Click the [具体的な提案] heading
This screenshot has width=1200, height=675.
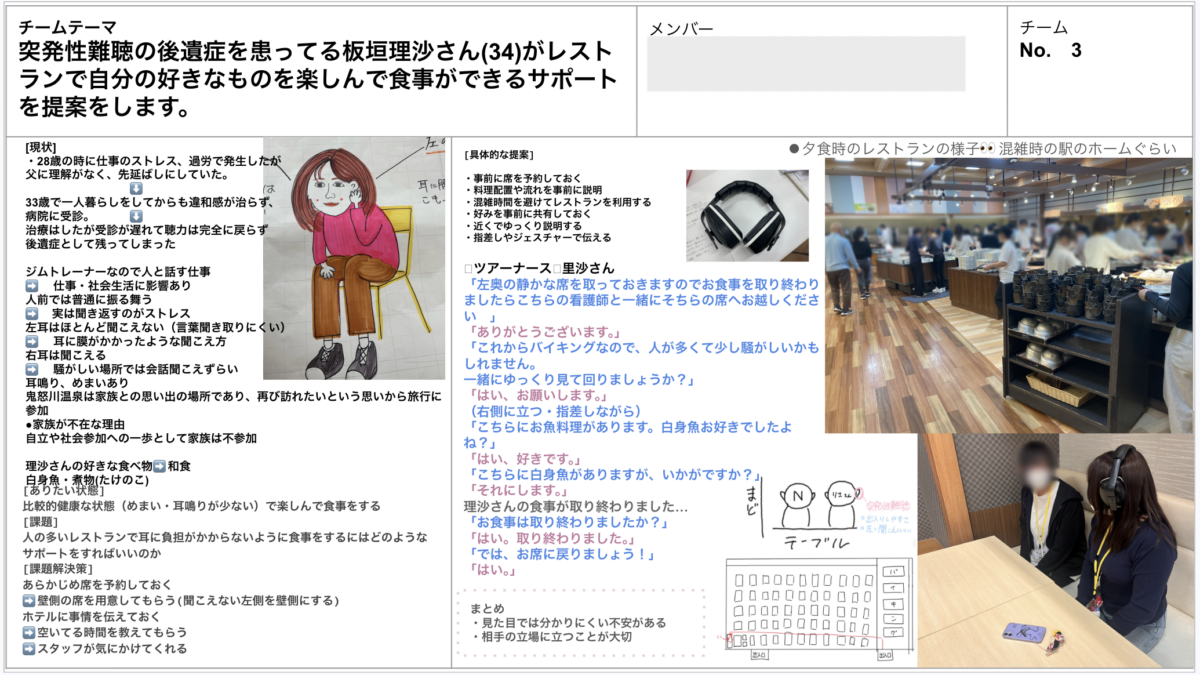click(x=499, y=155)
